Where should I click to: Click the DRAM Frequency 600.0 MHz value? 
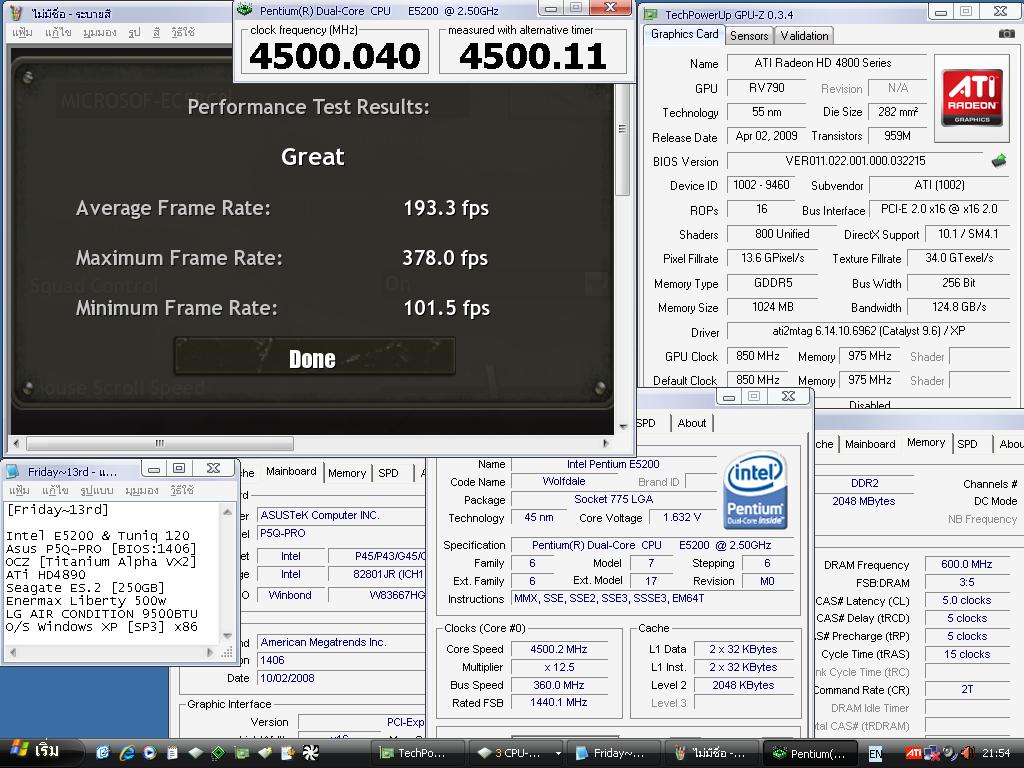(967, 564)
